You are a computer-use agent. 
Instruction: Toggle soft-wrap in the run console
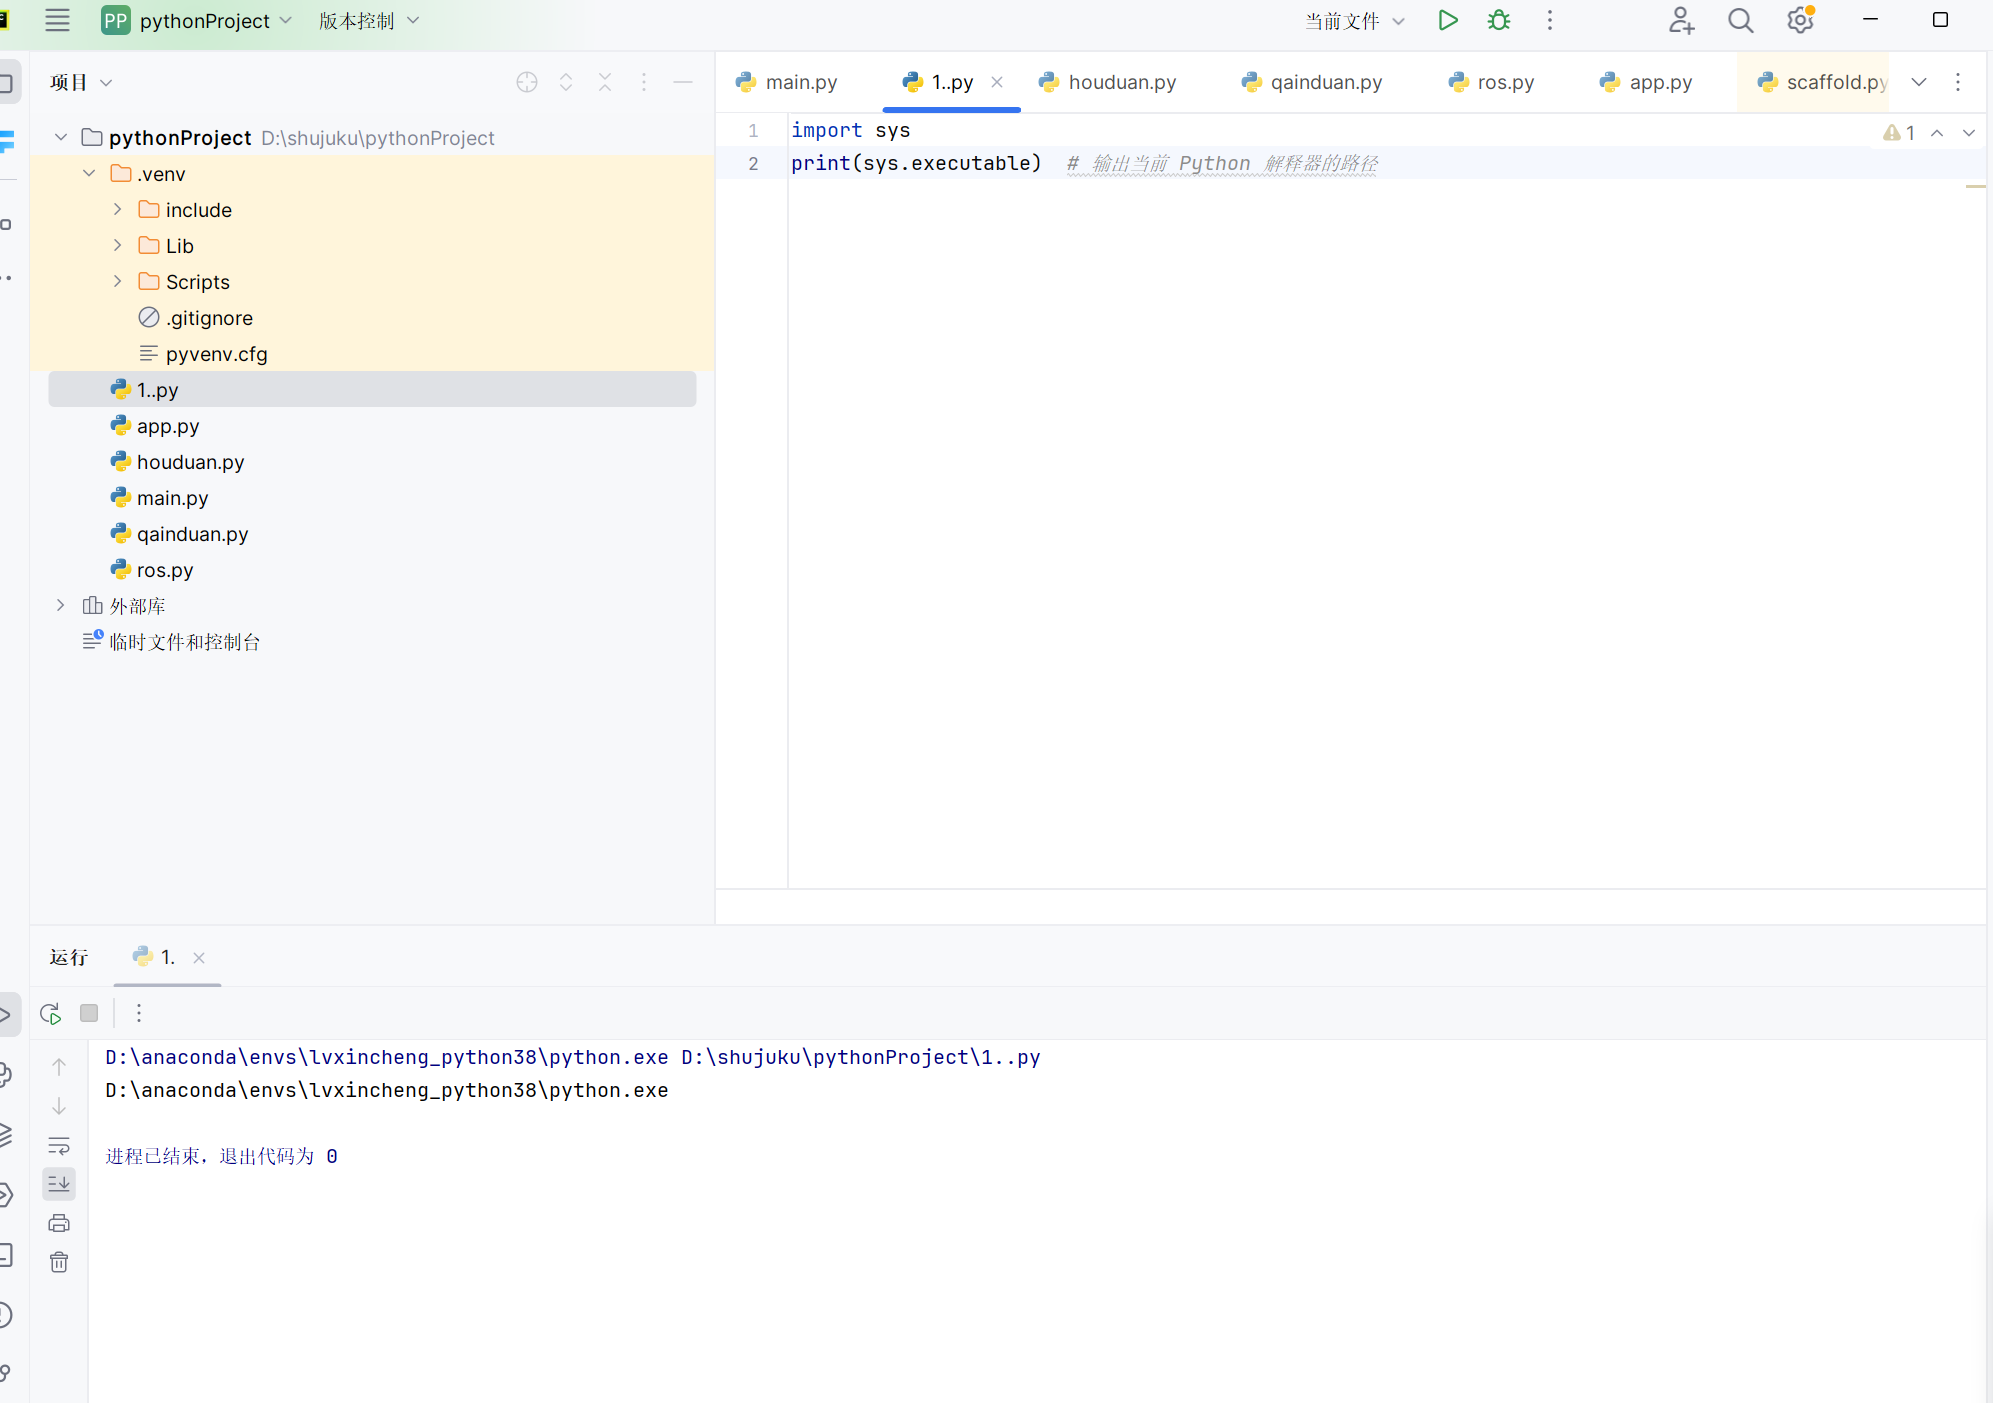coord(59,1146)
